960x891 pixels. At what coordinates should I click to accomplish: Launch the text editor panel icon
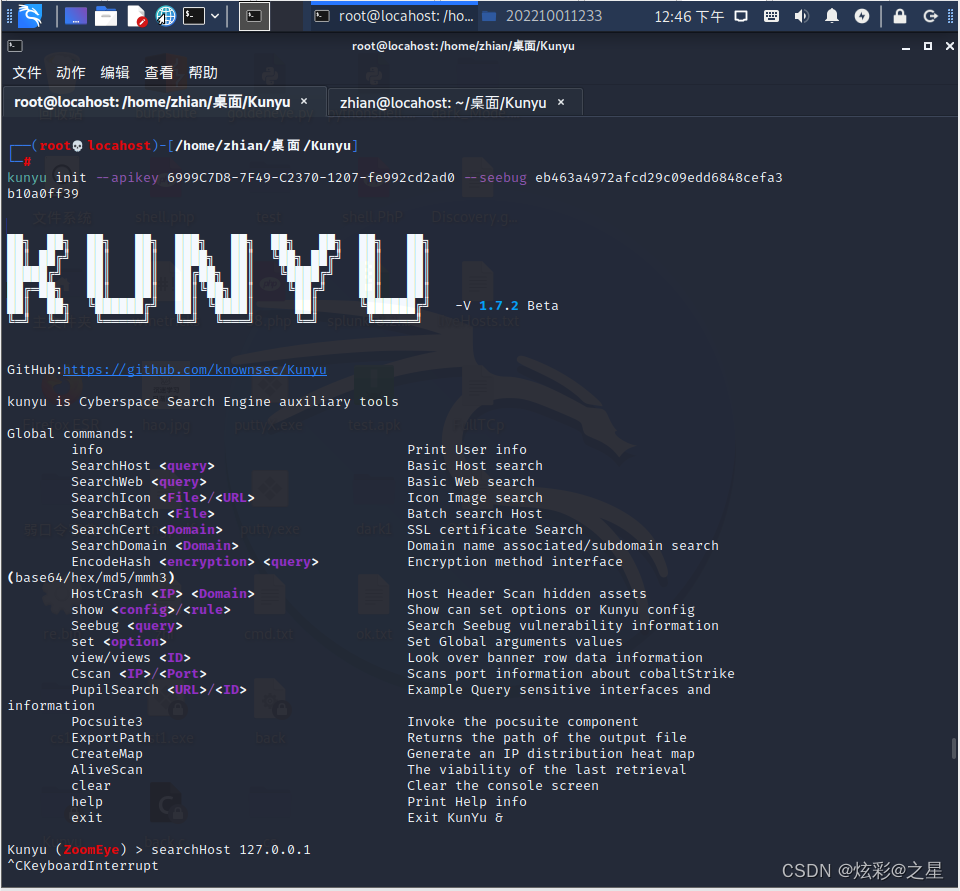pos(136,16)
